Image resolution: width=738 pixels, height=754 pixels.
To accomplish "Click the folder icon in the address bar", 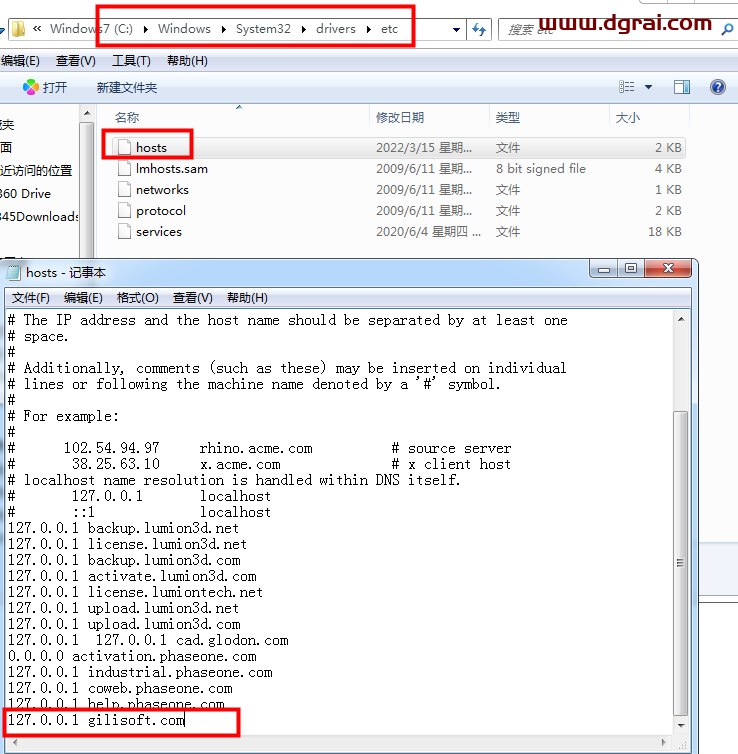I will tap(18, 29).
